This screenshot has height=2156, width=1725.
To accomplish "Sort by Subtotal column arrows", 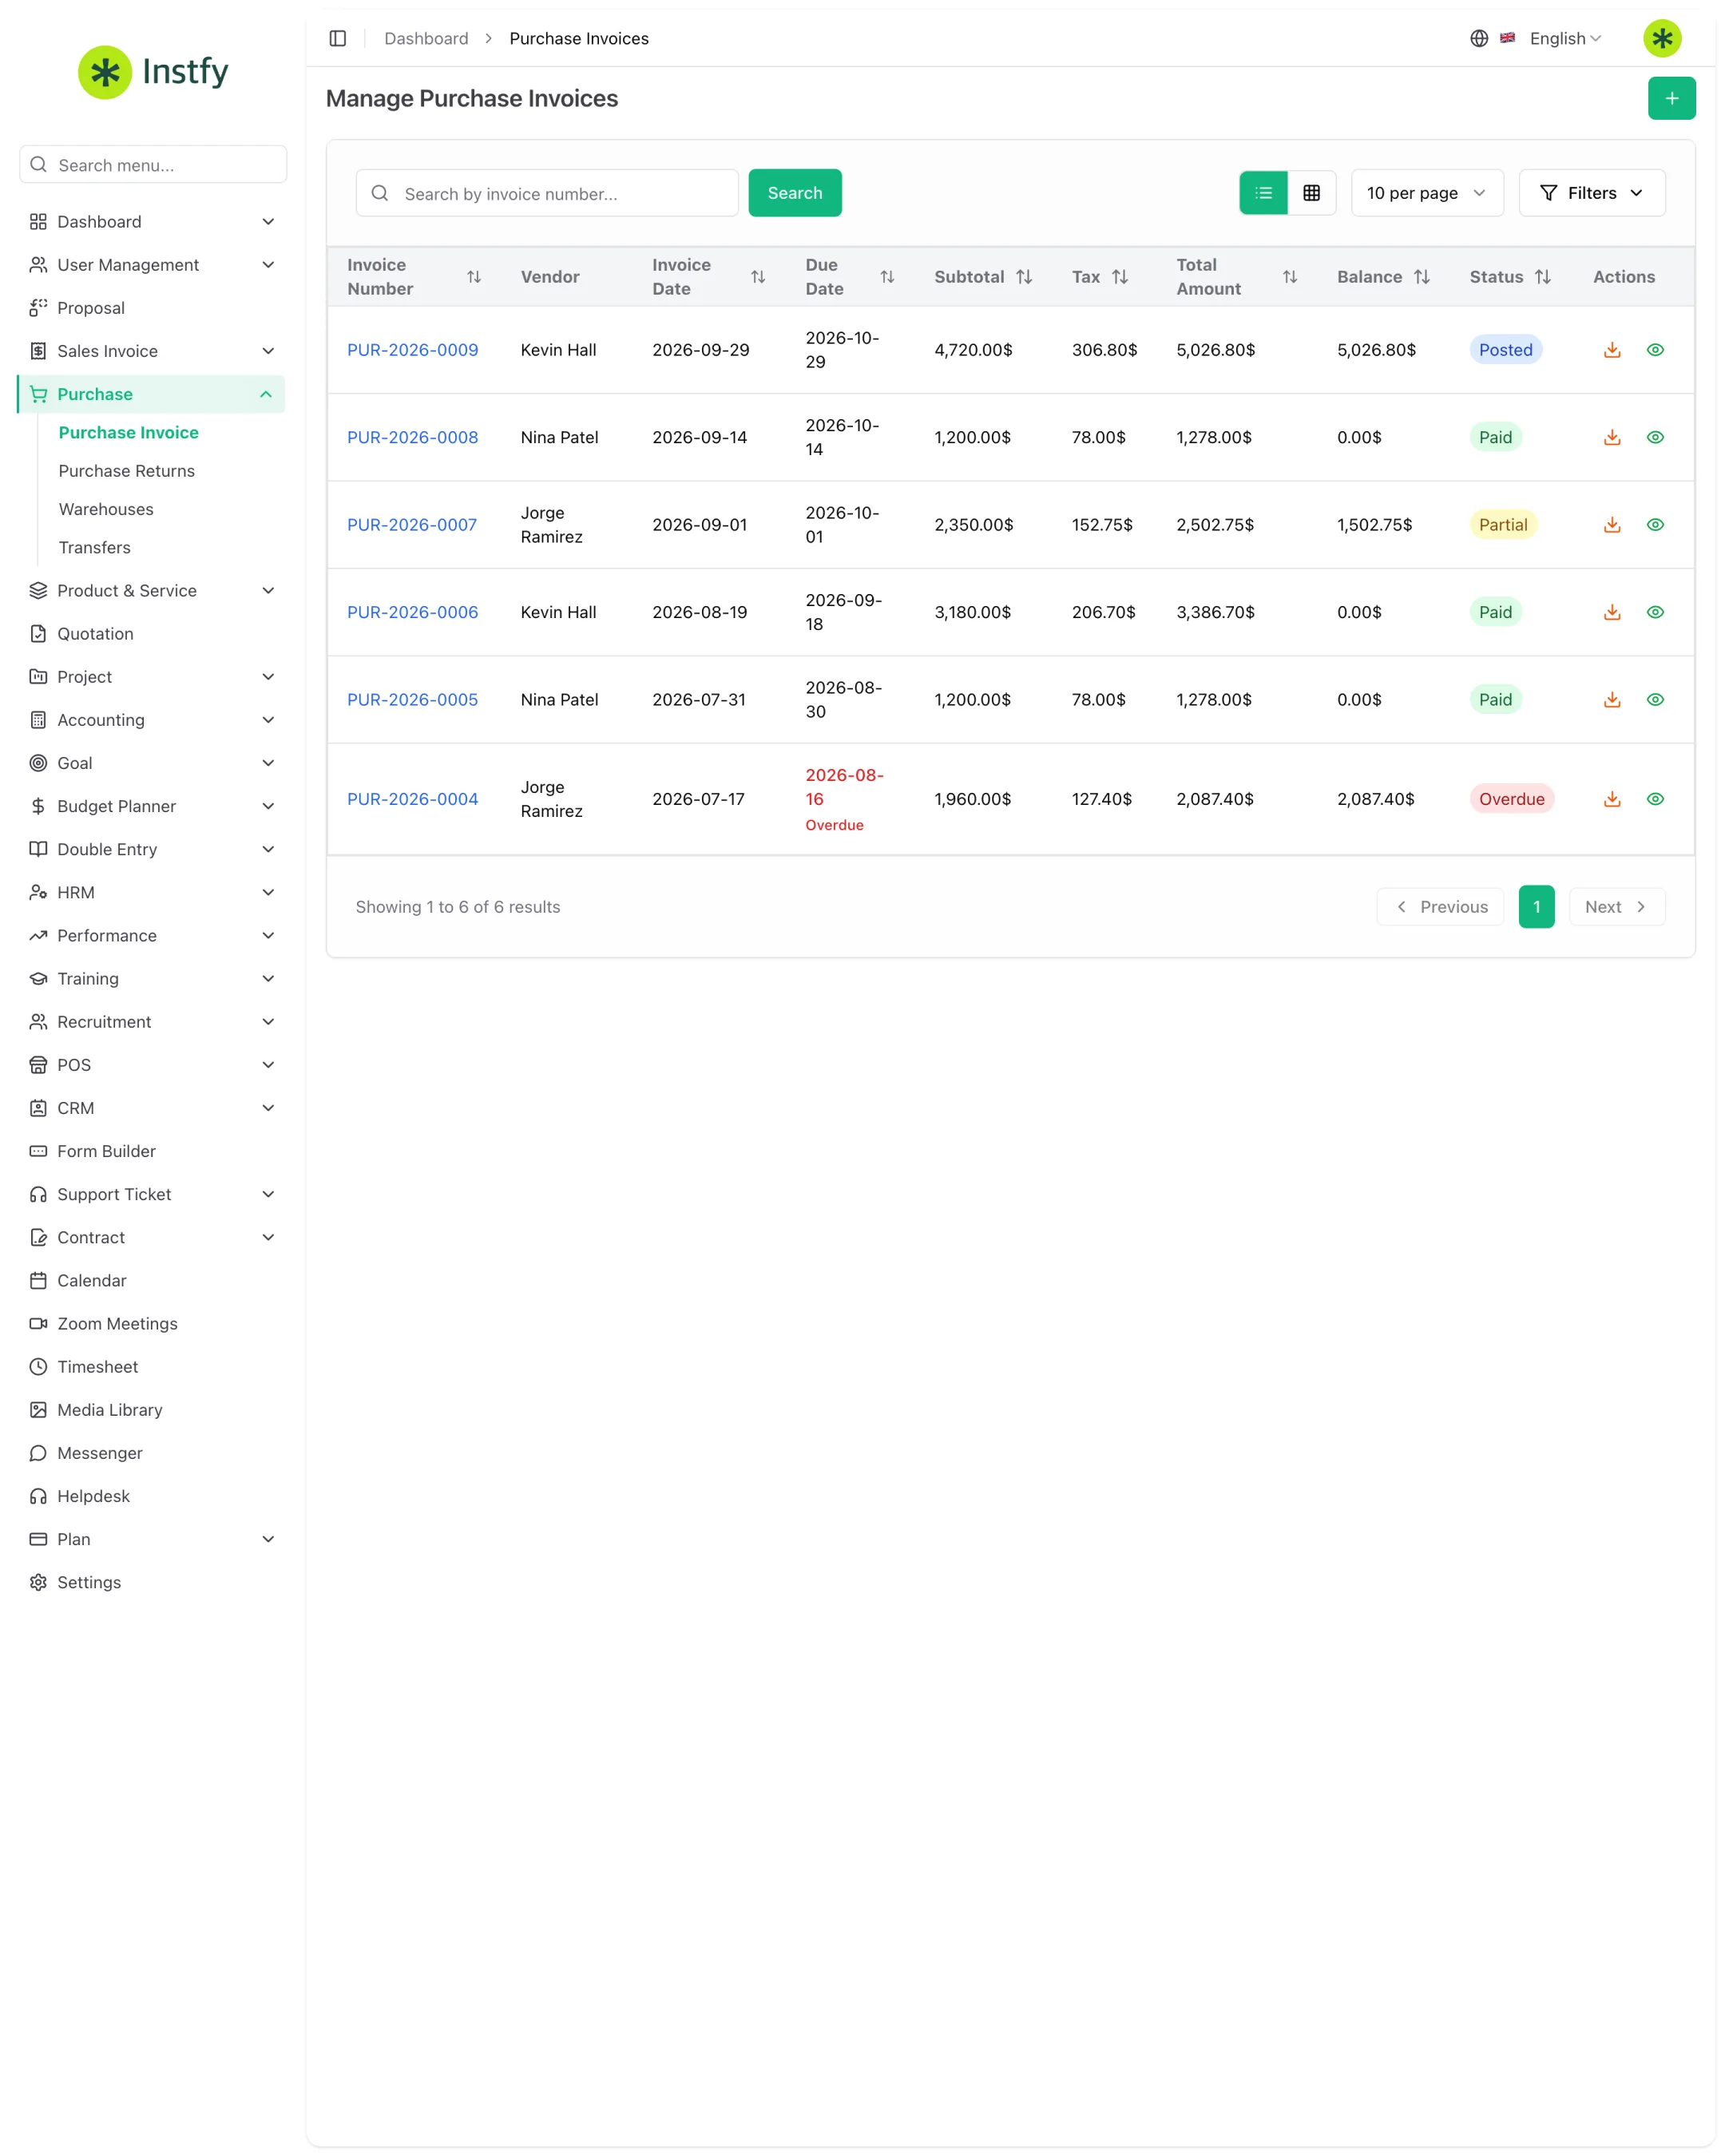I will 1024,277.
